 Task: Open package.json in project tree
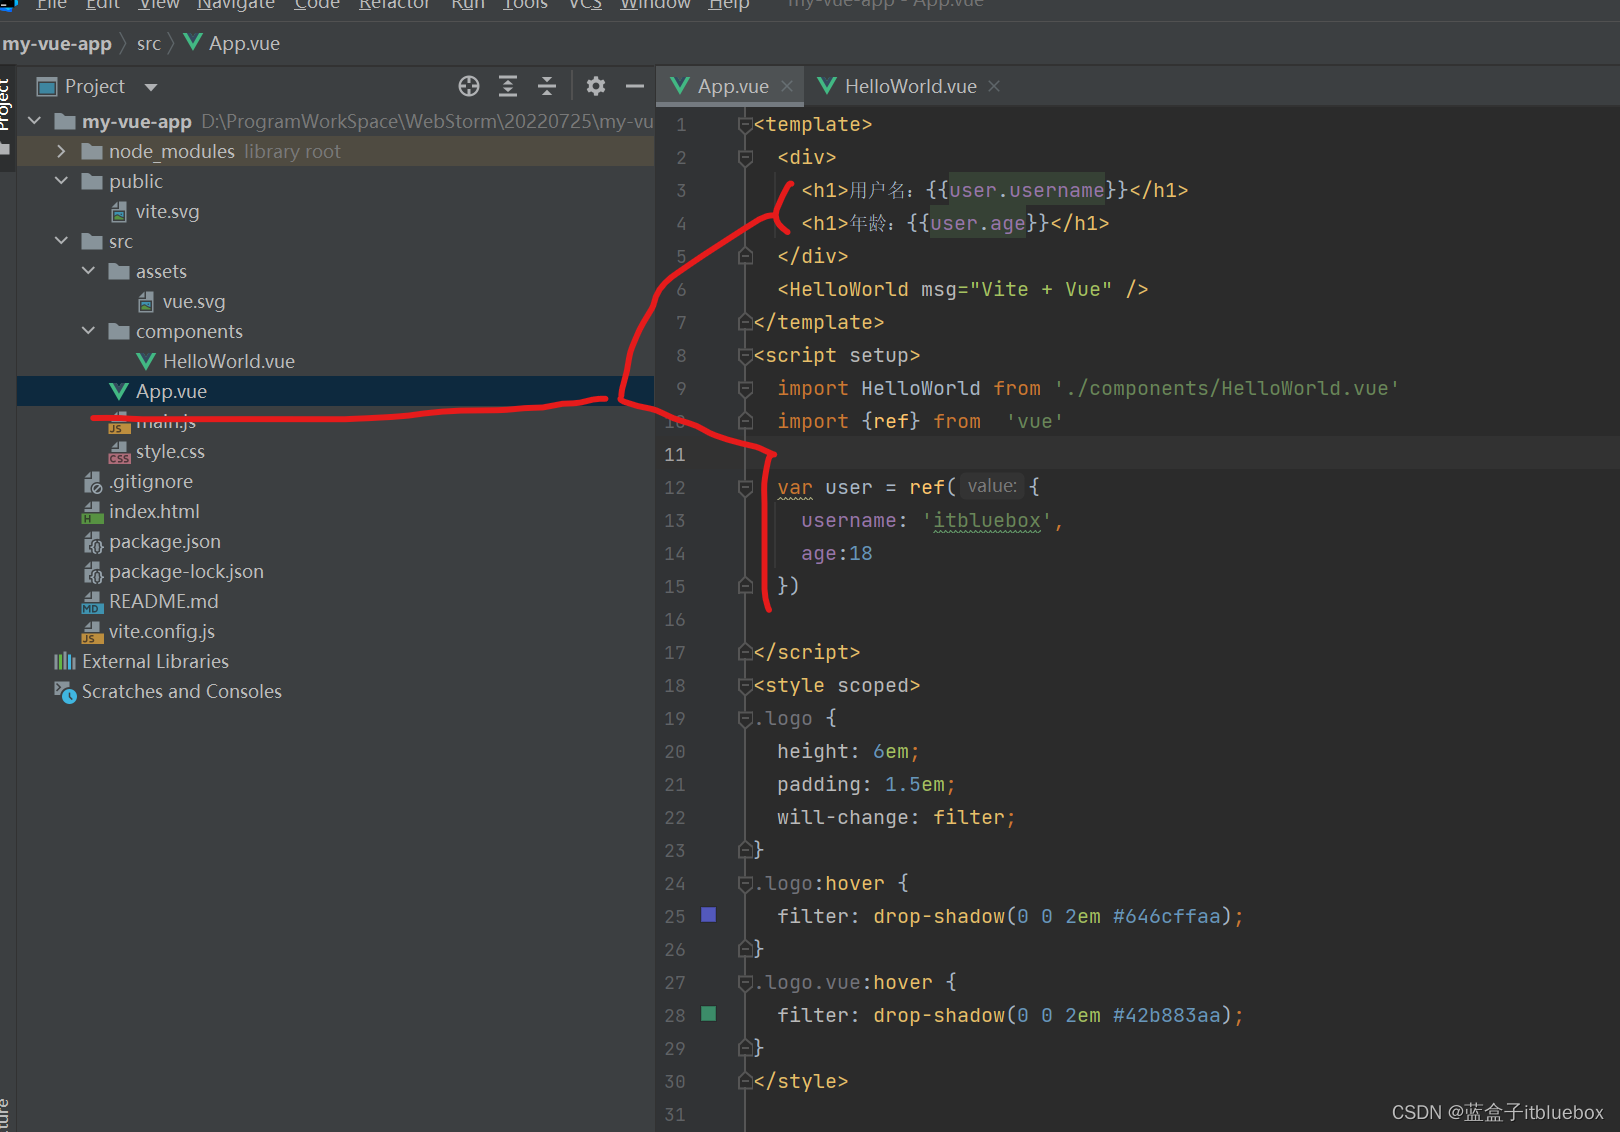coord(164,541)
